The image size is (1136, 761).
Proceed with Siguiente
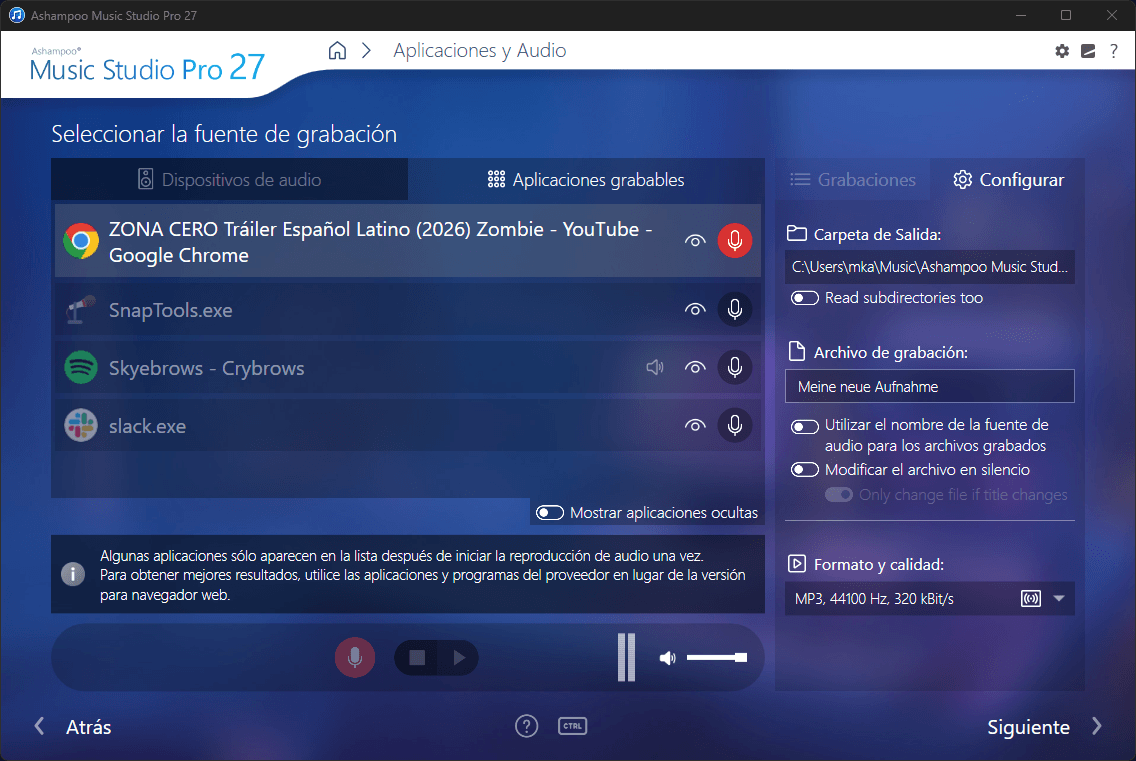pos(1045,727)
